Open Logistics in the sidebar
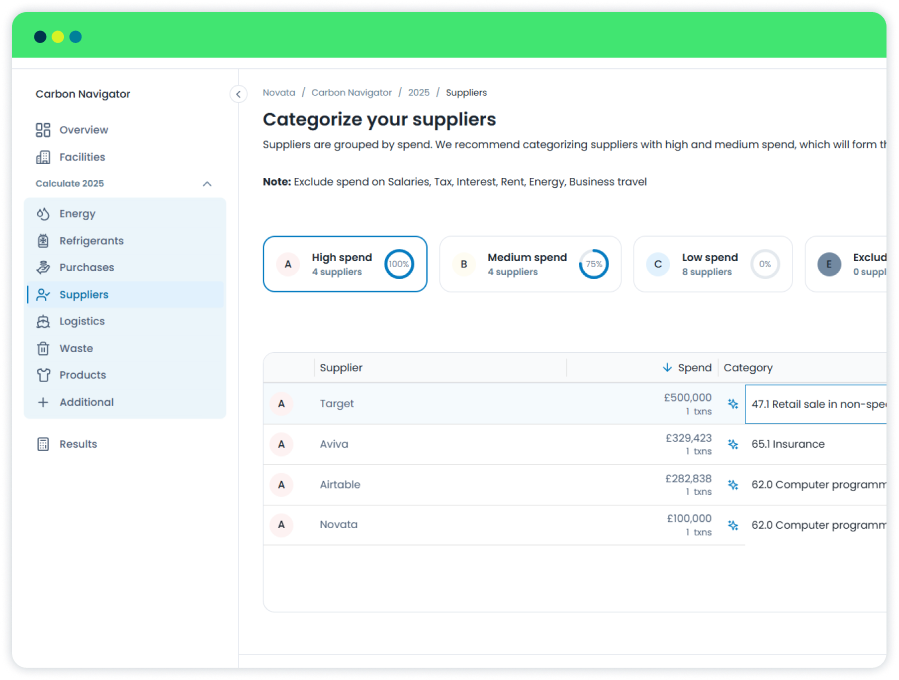 (x=125, y=322)
